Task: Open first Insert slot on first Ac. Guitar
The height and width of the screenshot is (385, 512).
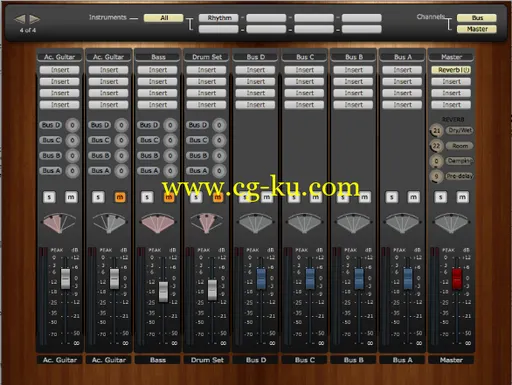Action: click(x=60, y=70)
